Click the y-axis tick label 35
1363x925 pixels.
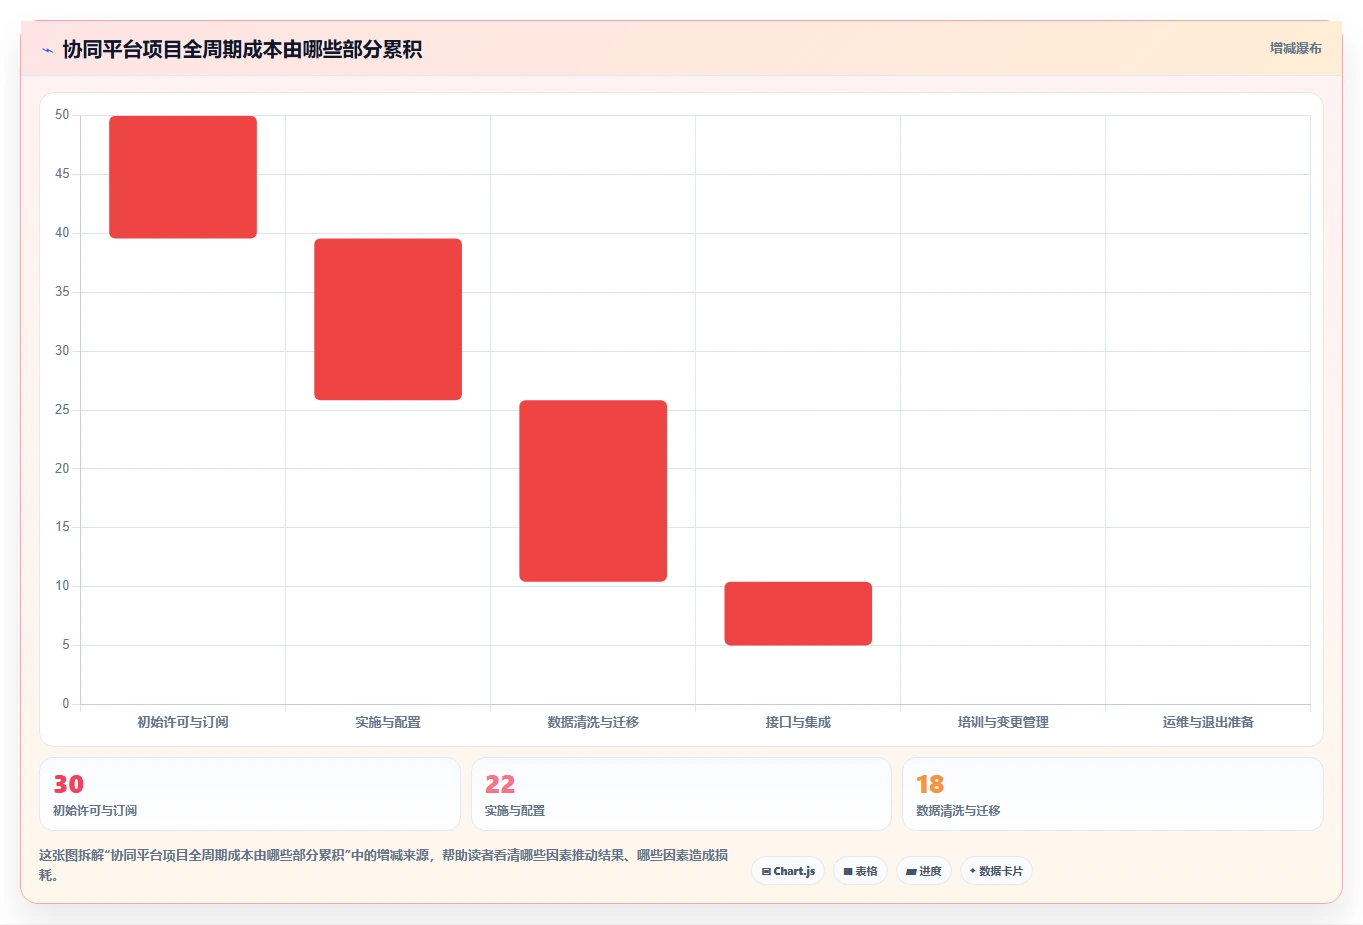tap(62, 292)
